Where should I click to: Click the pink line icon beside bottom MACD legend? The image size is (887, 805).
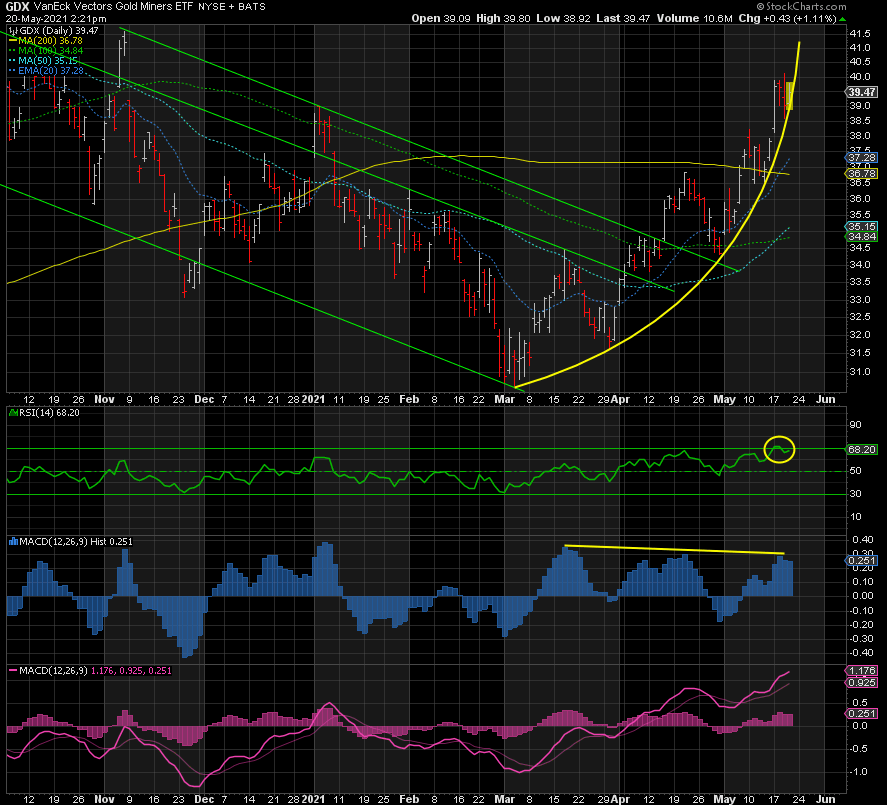pyautogui.click(x=13, y=671)
